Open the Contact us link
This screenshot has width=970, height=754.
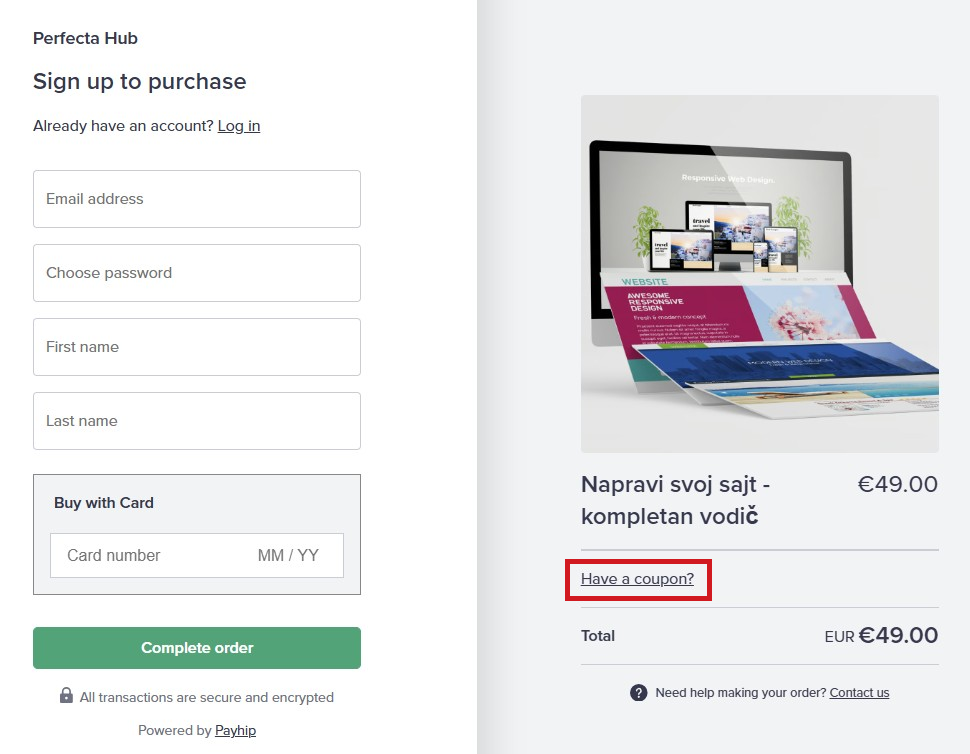click(859, 693)
